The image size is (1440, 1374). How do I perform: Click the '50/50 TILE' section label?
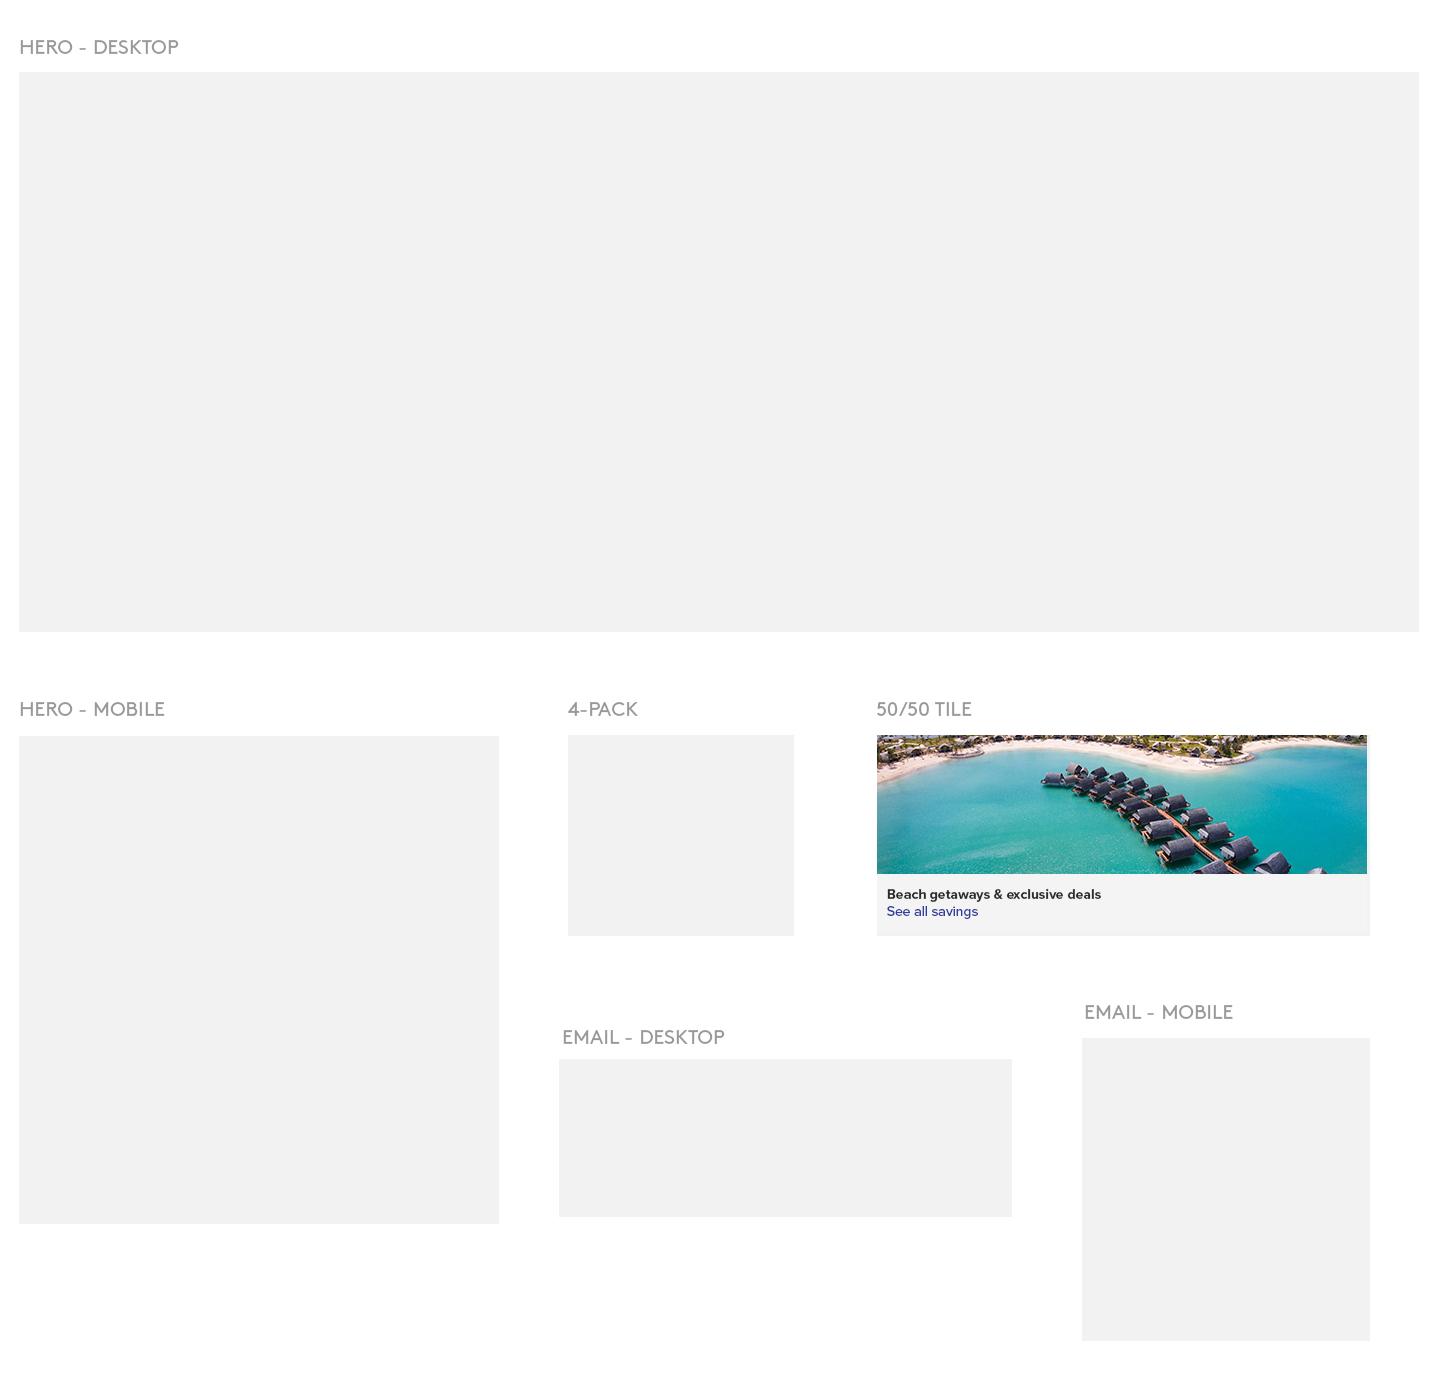pos(923,710)
